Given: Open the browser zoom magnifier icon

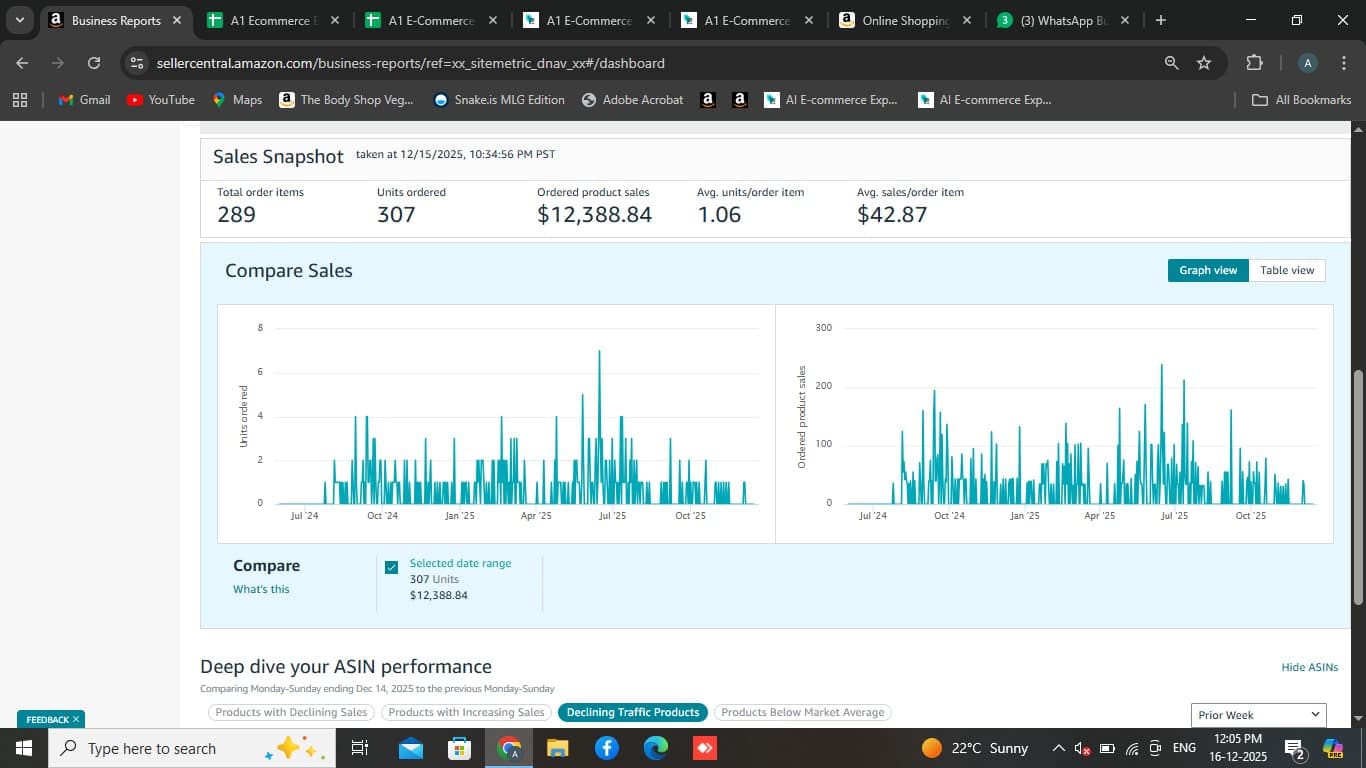Looking at the screenshot, I should coord(1171,63).
